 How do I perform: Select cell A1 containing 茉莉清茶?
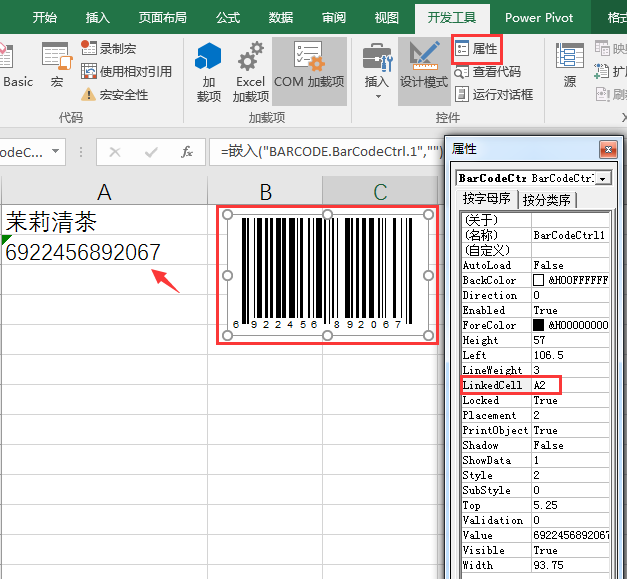point(104,220)
